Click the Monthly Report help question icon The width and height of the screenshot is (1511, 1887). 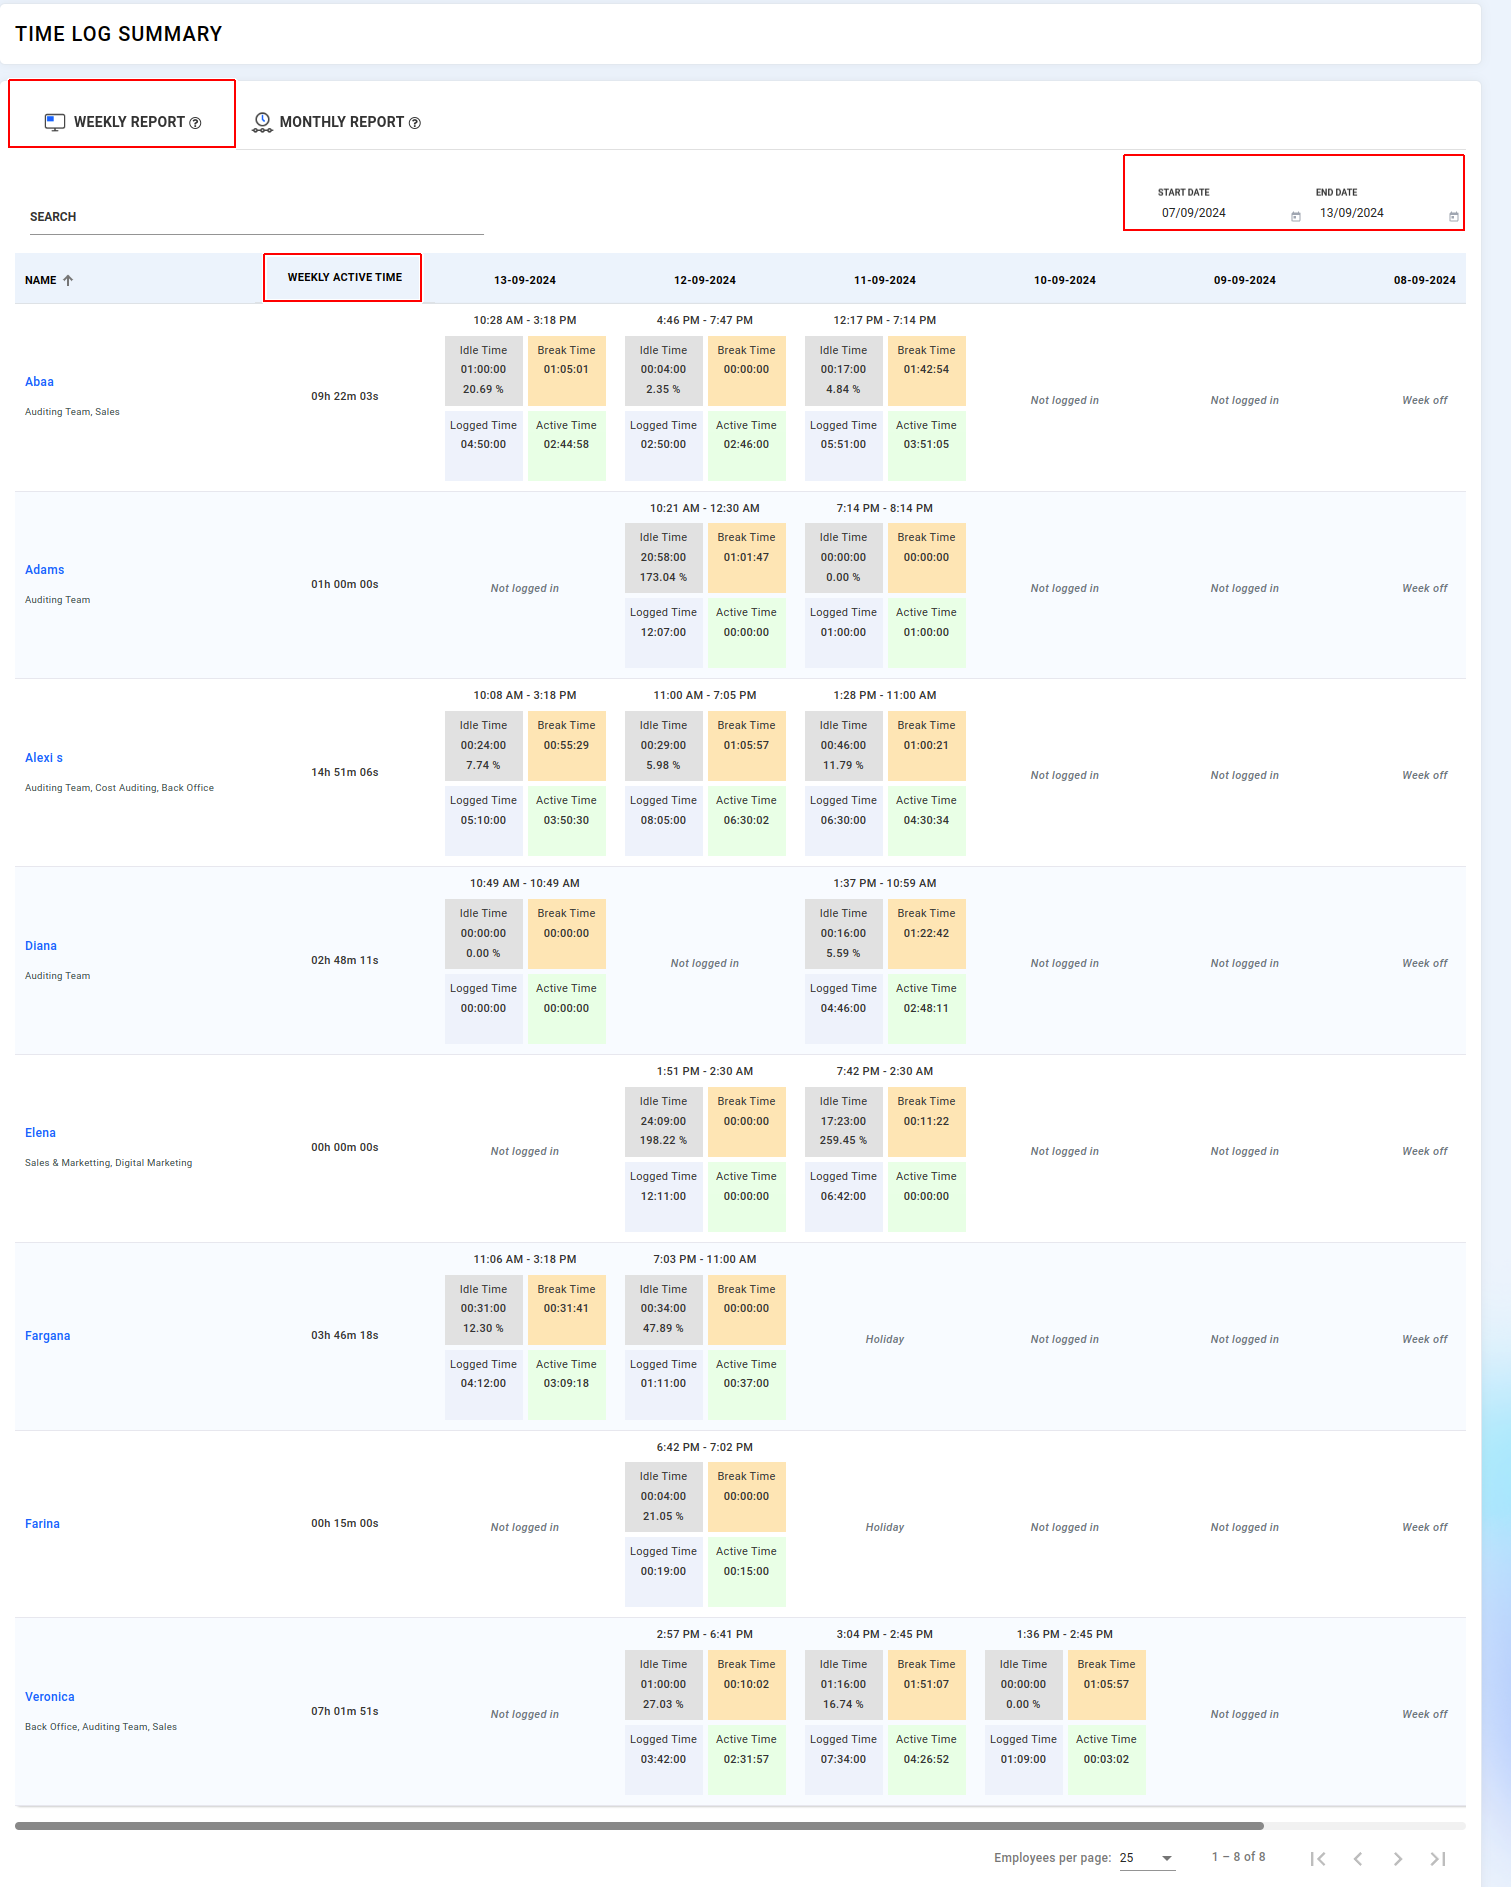tap(415, 123)
